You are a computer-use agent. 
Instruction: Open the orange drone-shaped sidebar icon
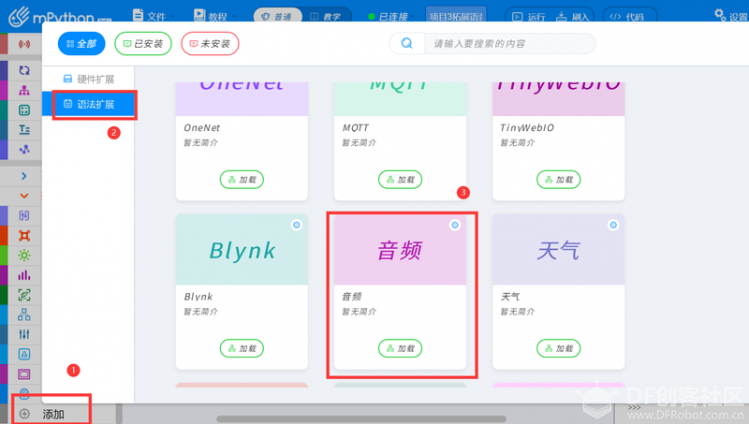coord(24,235)
